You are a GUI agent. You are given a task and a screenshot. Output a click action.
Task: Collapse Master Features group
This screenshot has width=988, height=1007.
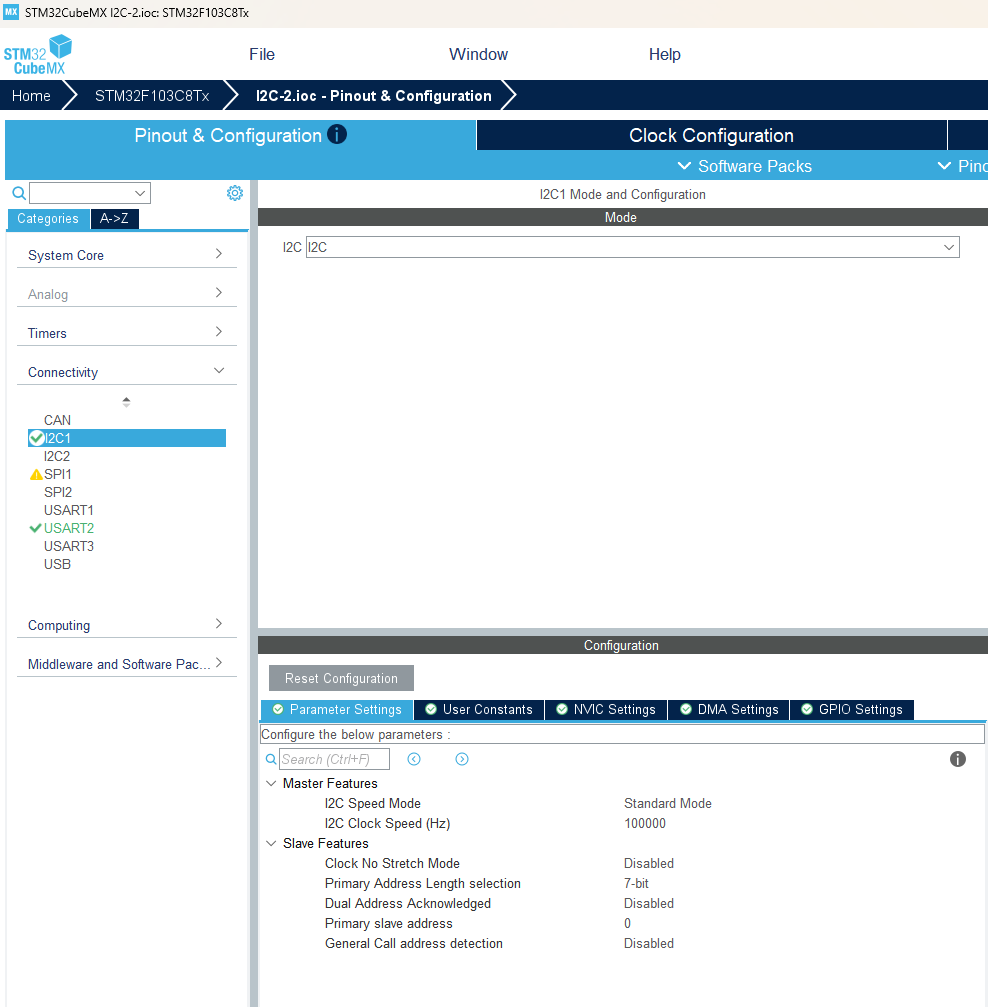coord(271,784)
